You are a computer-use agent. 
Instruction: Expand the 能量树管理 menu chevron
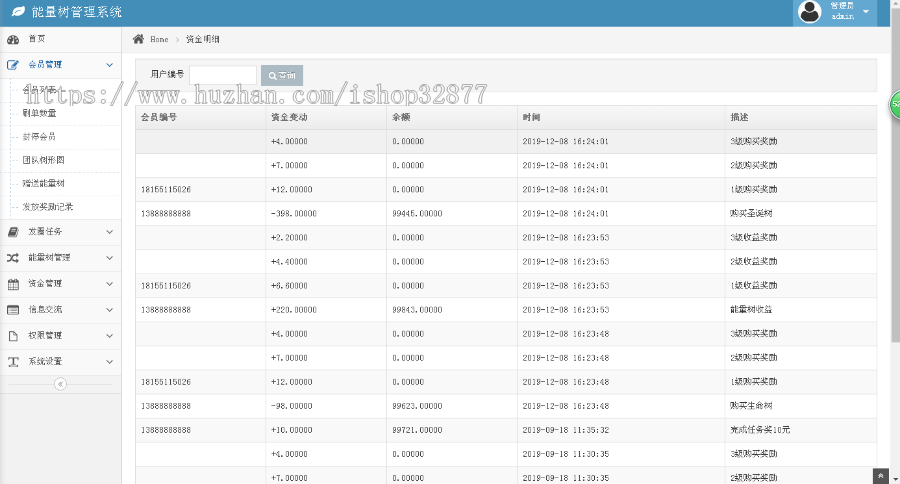click(x=109, y=258)
